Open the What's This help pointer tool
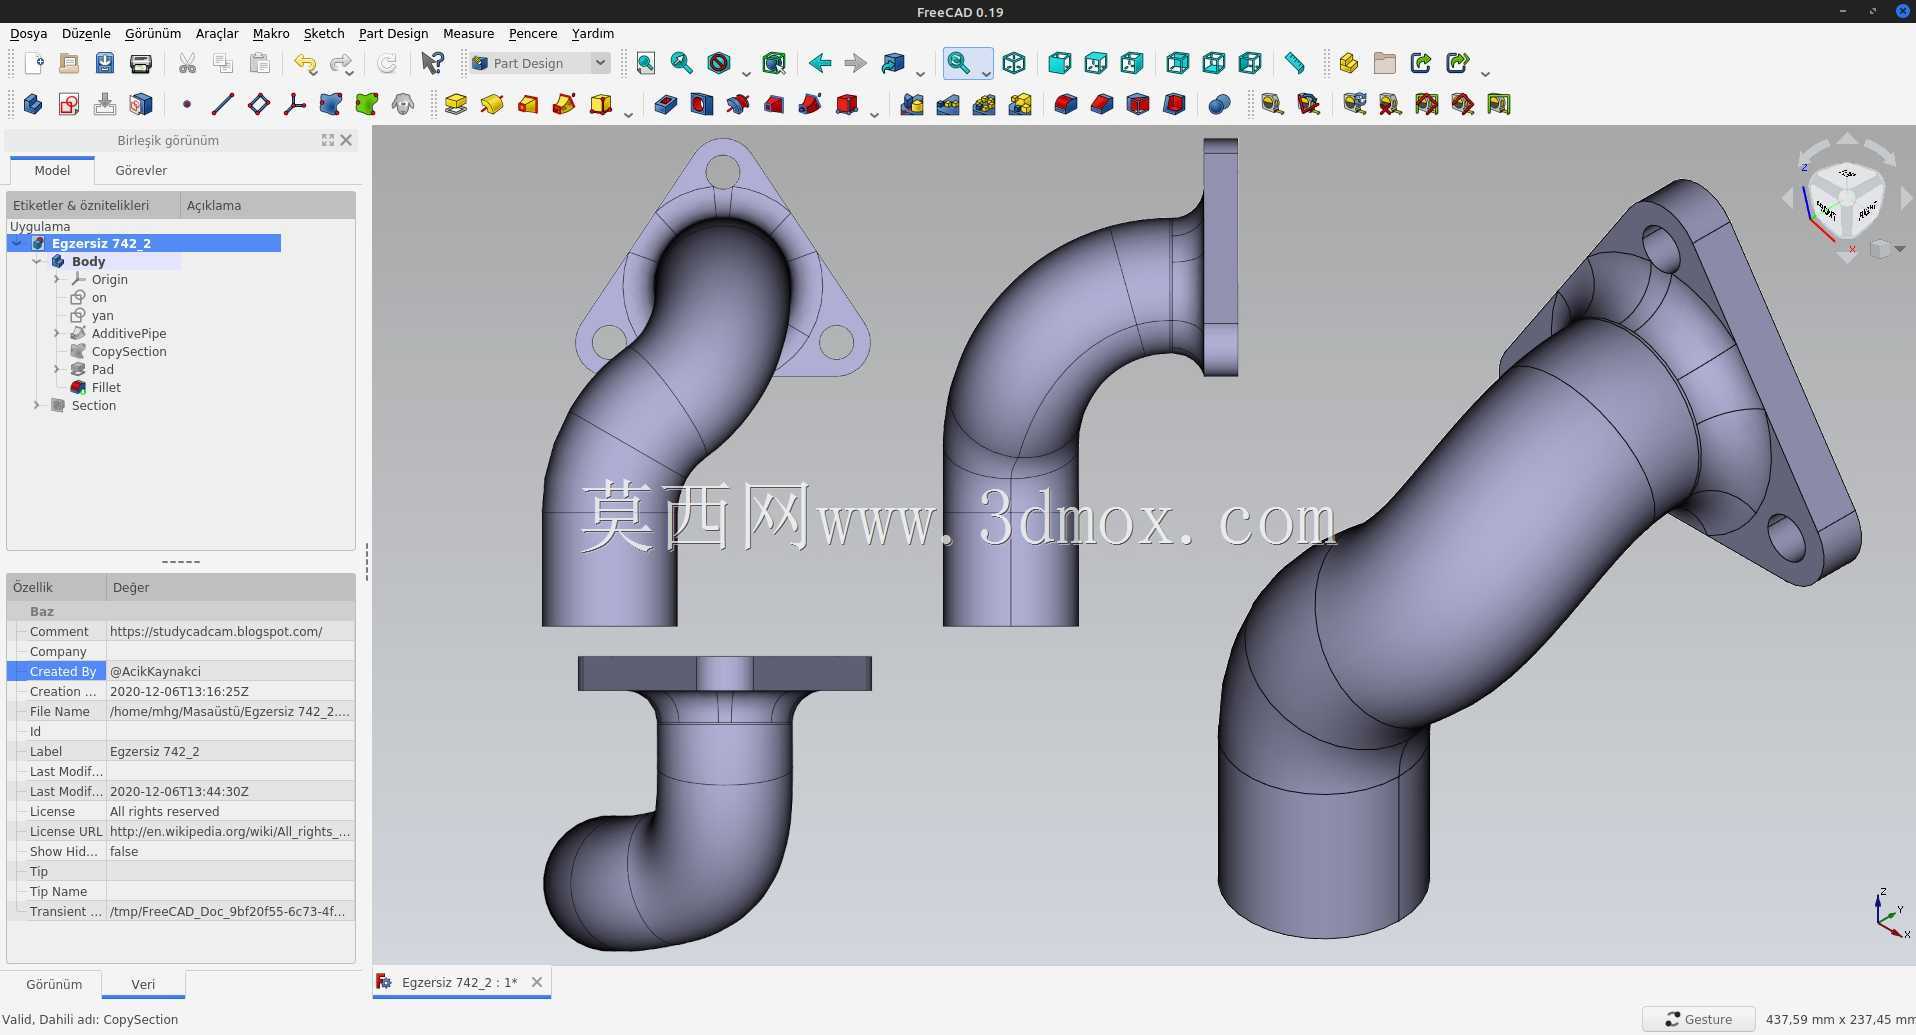 [432, 63]
